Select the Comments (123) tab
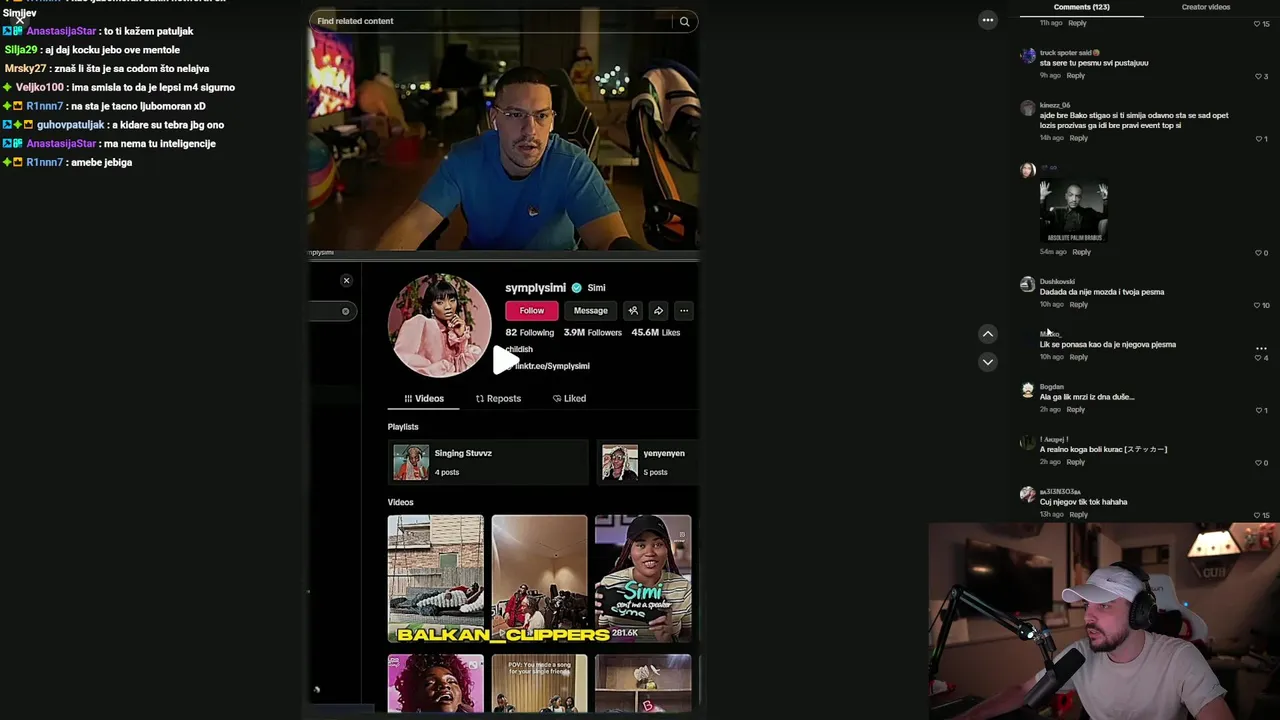1280x720 pixels. tap(1081, 7)
